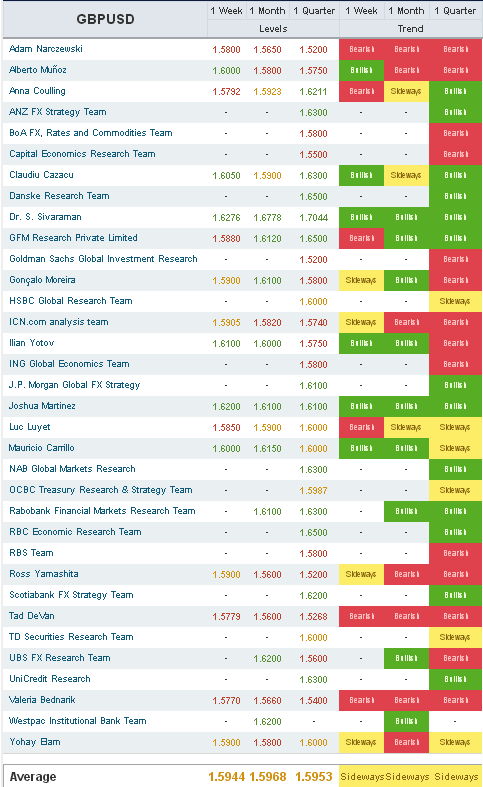Select Mauricio Carrillo name
483x787 pixels.
42,448
